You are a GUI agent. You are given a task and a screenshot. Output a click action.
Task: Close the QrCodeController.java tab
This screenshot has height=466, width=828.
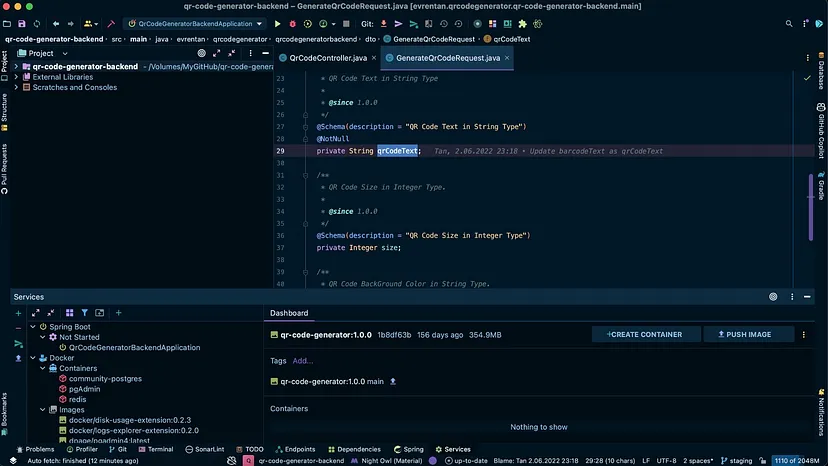(x=374, y=58)
